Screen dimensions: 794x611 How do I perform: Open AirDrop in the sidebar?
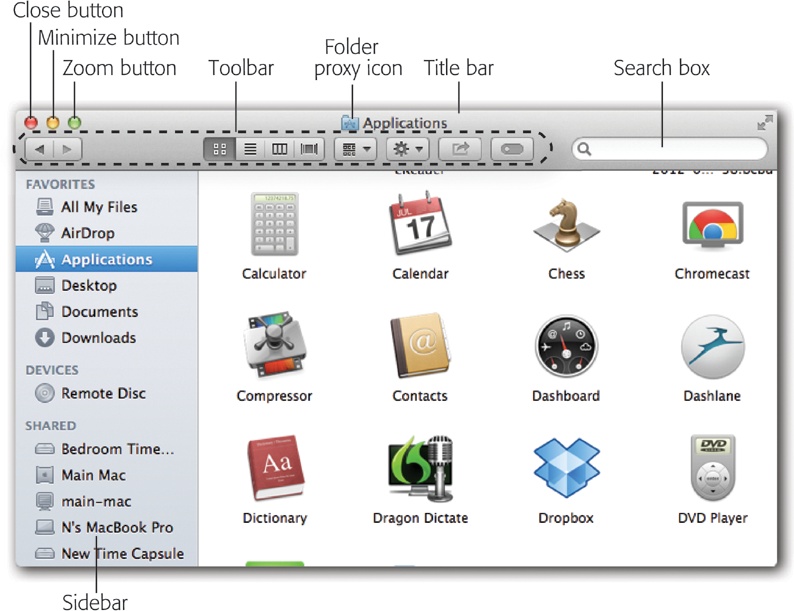pos(107,233)
